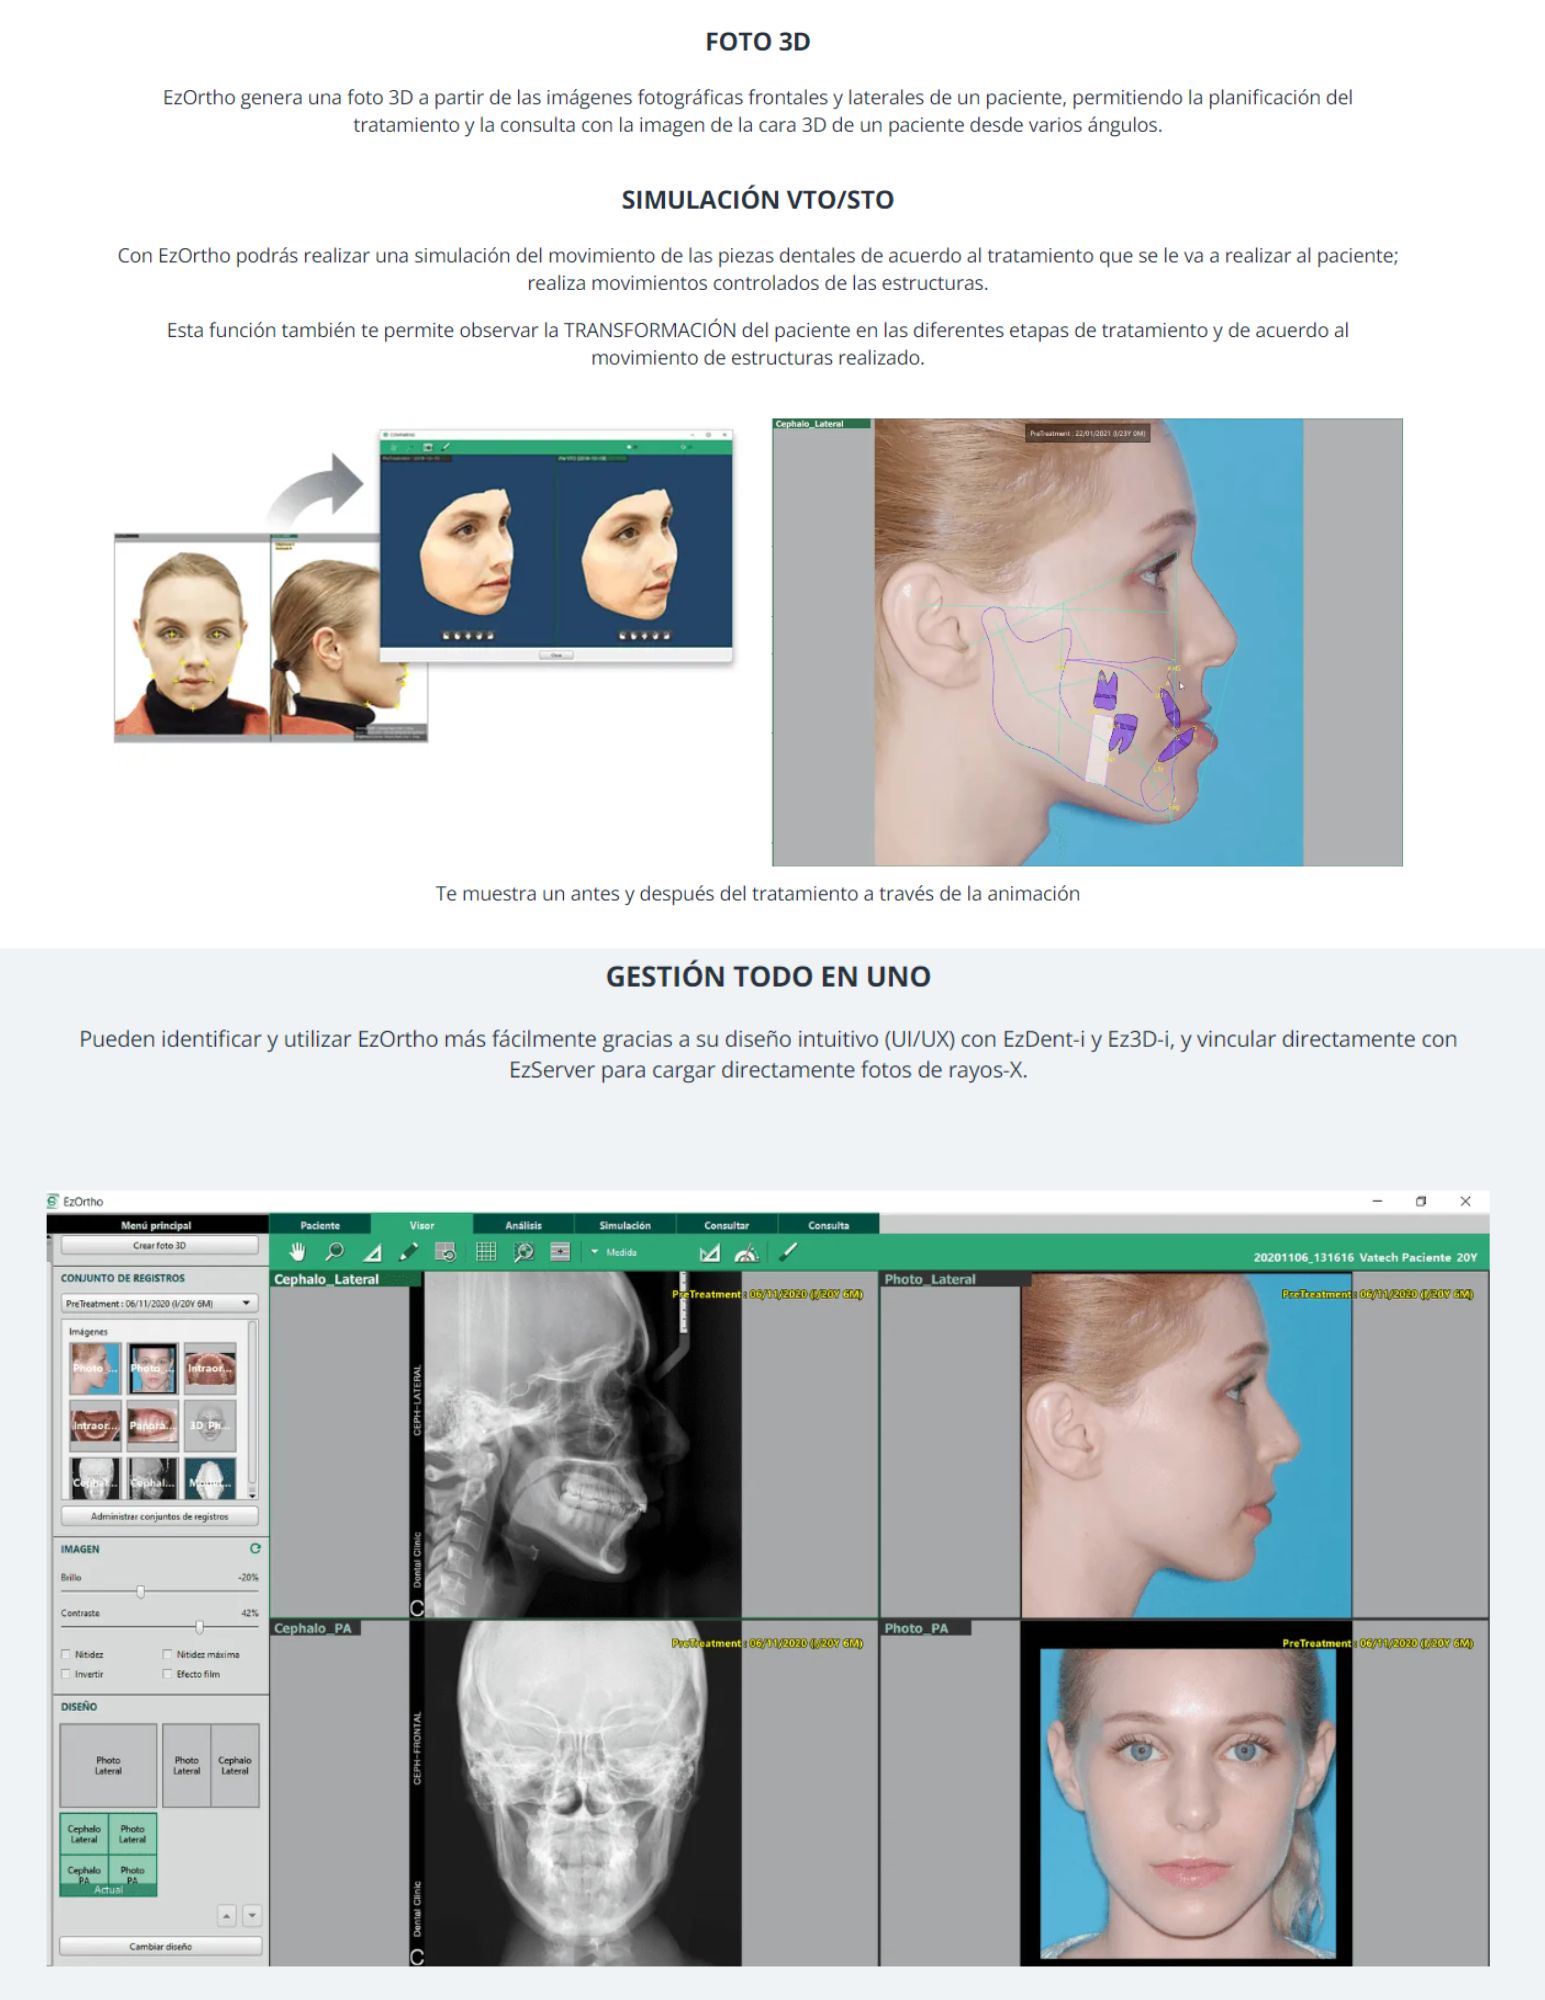Select the pencil drawing tool
1545x2000 pixels.
point(408,1252)
